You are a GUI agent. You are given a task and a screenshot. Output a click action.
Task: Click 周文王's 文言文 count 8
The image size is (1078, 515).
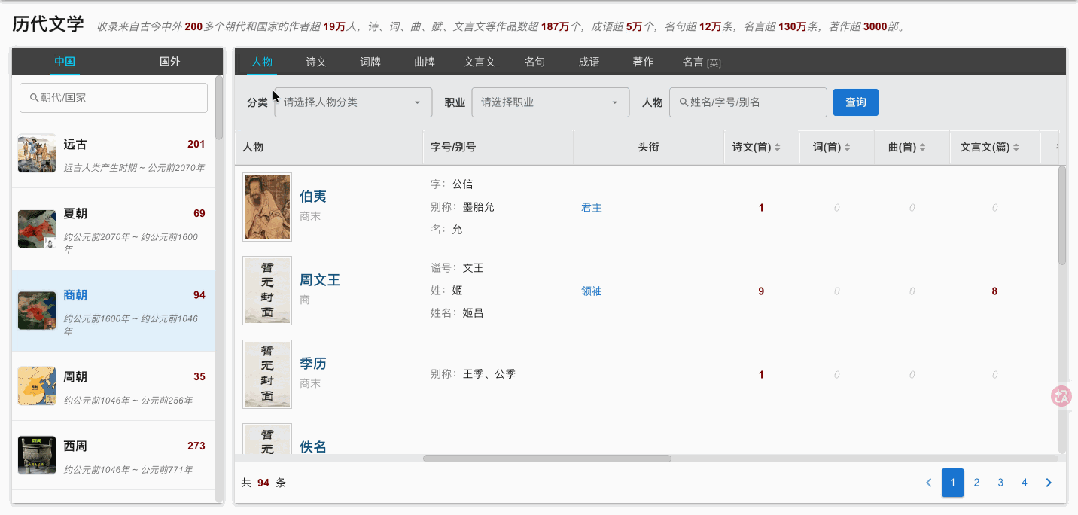[x=994, y=291]
